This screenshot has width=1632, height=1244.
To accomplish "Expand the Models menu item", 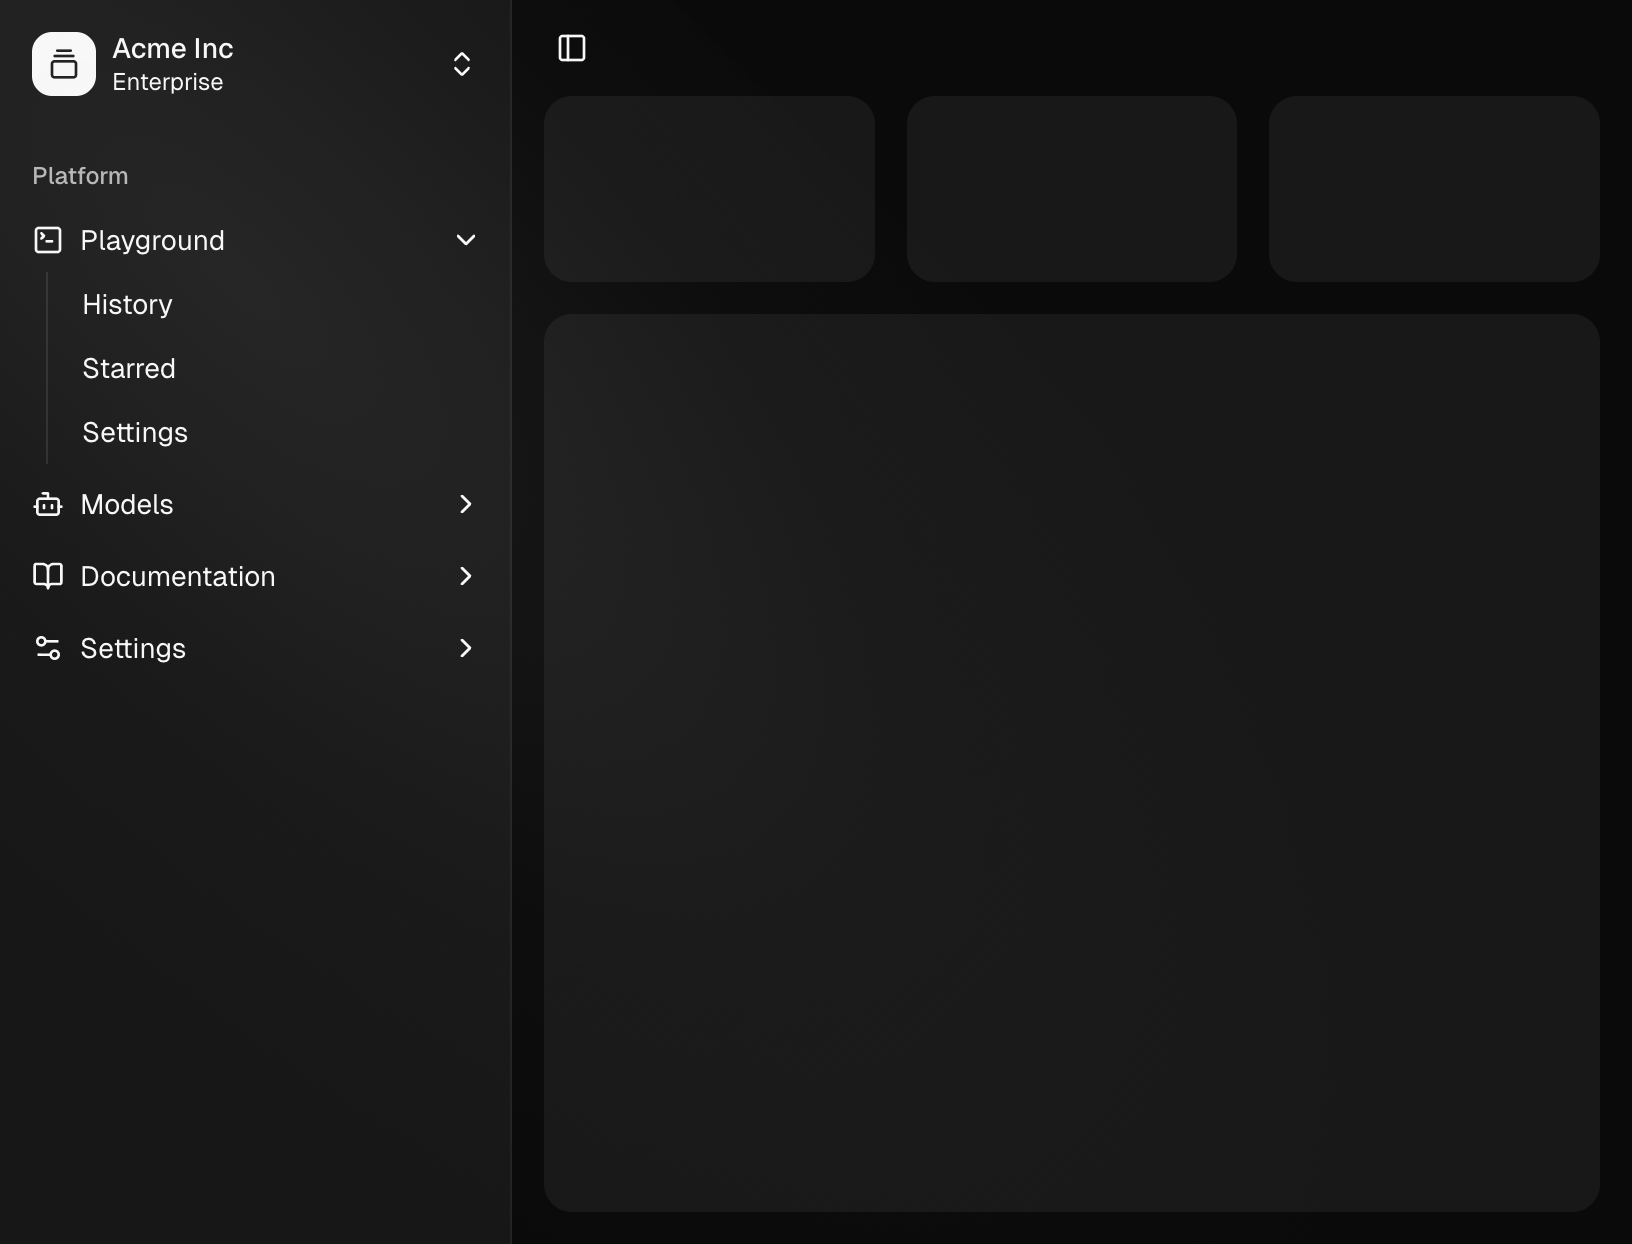I will point(465,505).
